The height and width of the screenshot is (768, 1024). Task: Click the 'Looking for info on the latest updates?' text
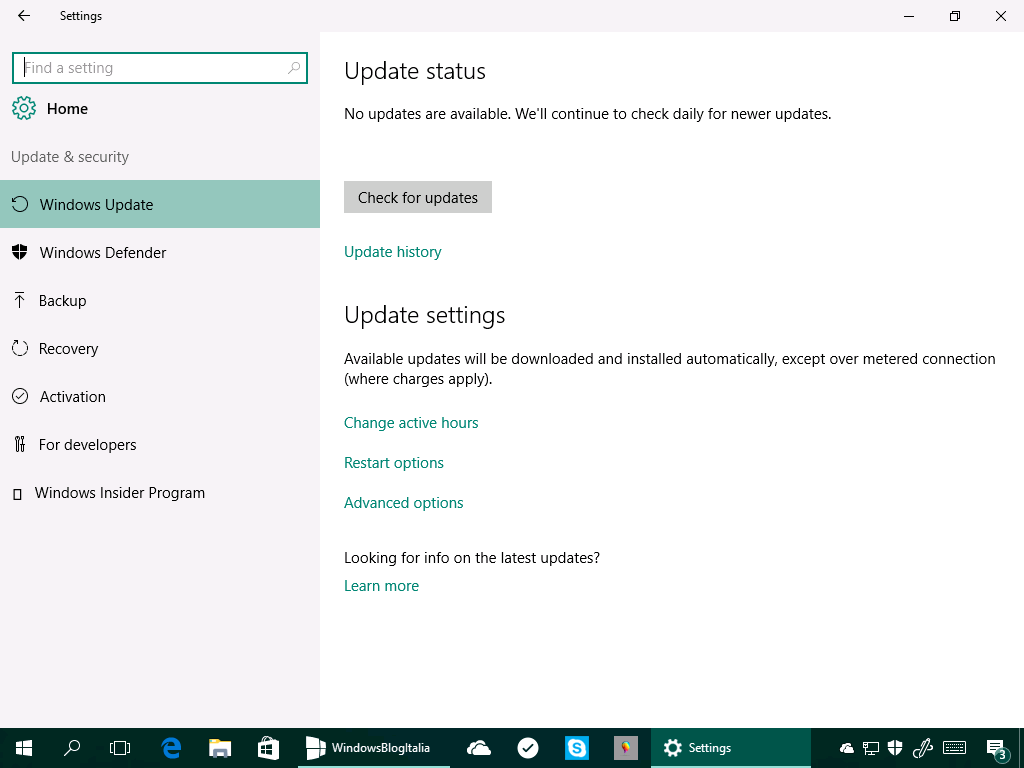(x=472, y=558)
